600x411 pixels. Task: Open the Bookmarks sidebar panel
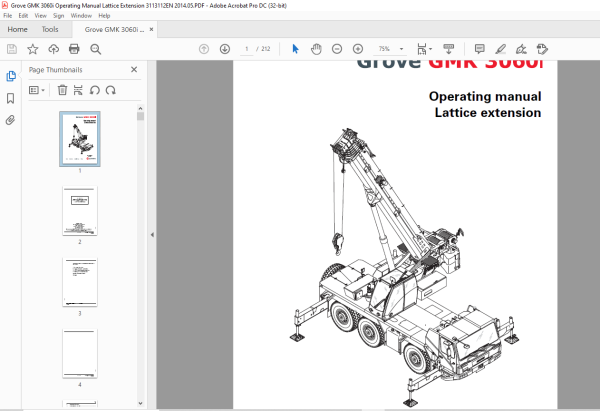point(11,98)
